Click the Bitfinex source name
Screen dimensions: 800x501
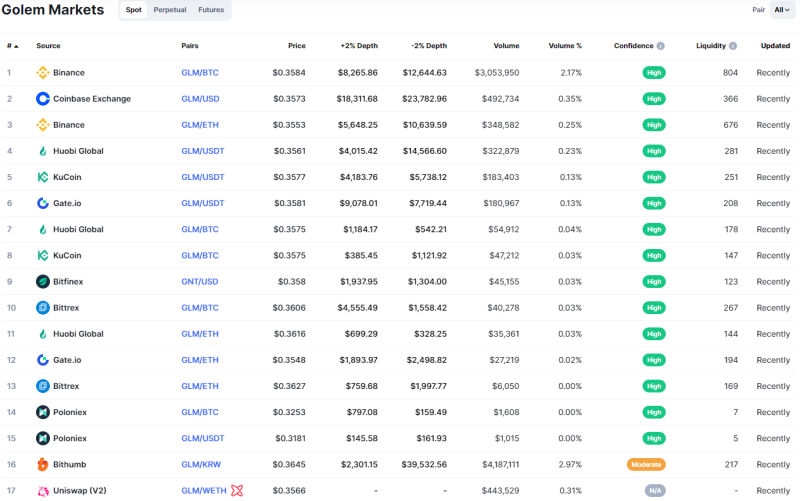click(x=68, y=281)
